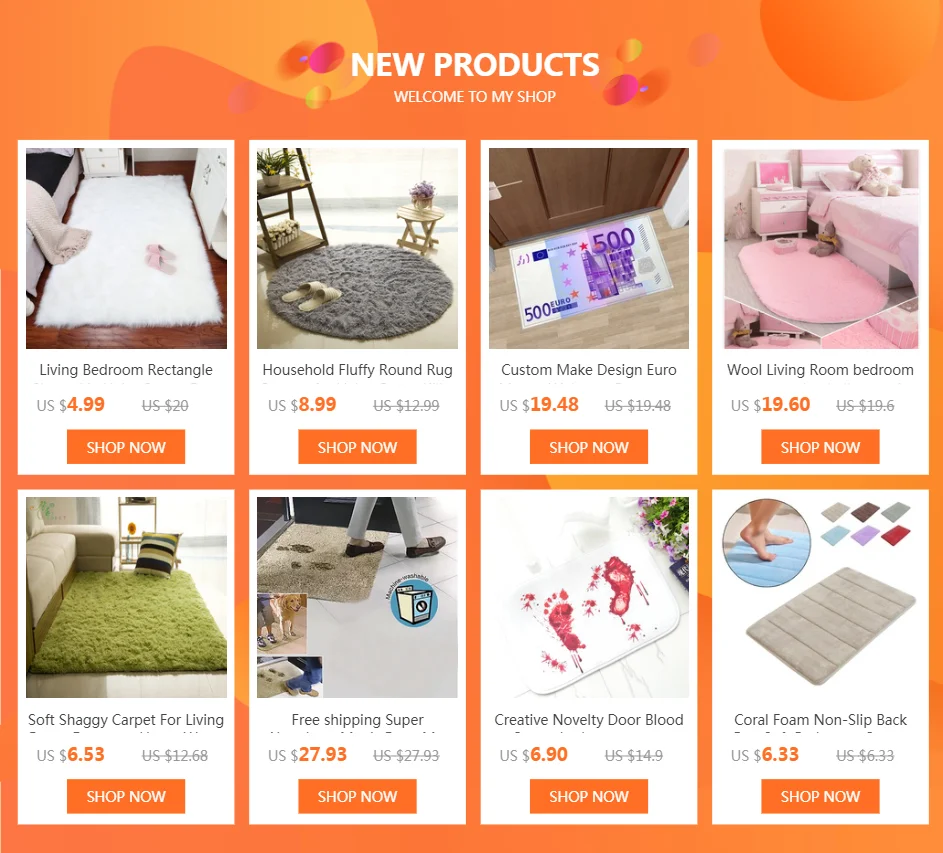Screen dimensions: 943x853
Task: Open the pink wool oval rug image
Action: click(x=820, y=248)
